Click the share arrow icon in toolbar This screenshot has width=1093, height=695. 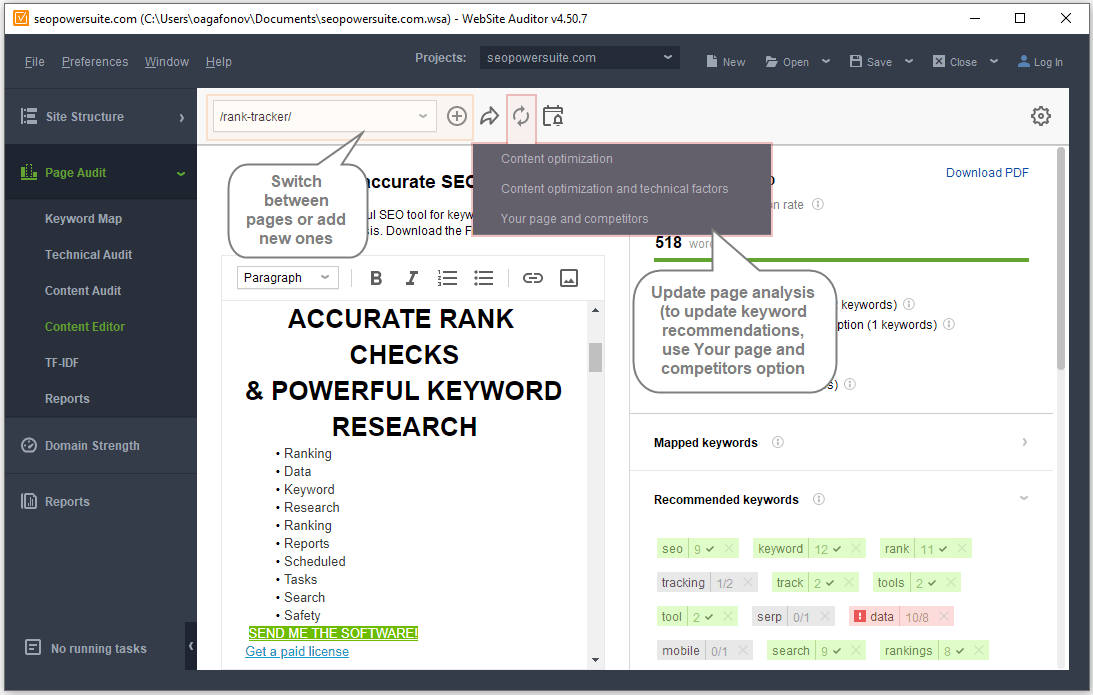(489, 116)
